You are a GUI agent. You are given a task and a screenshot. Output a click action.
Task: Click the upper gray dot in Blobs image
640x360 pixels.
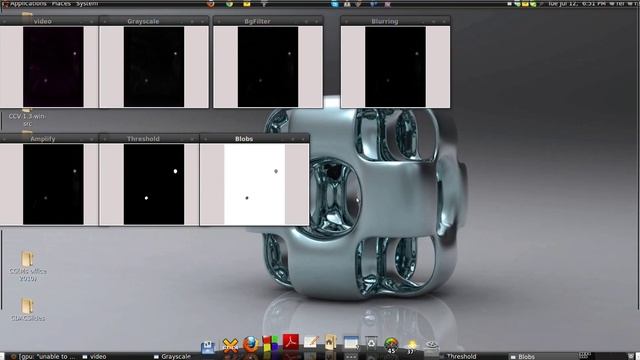coord(276,171)
